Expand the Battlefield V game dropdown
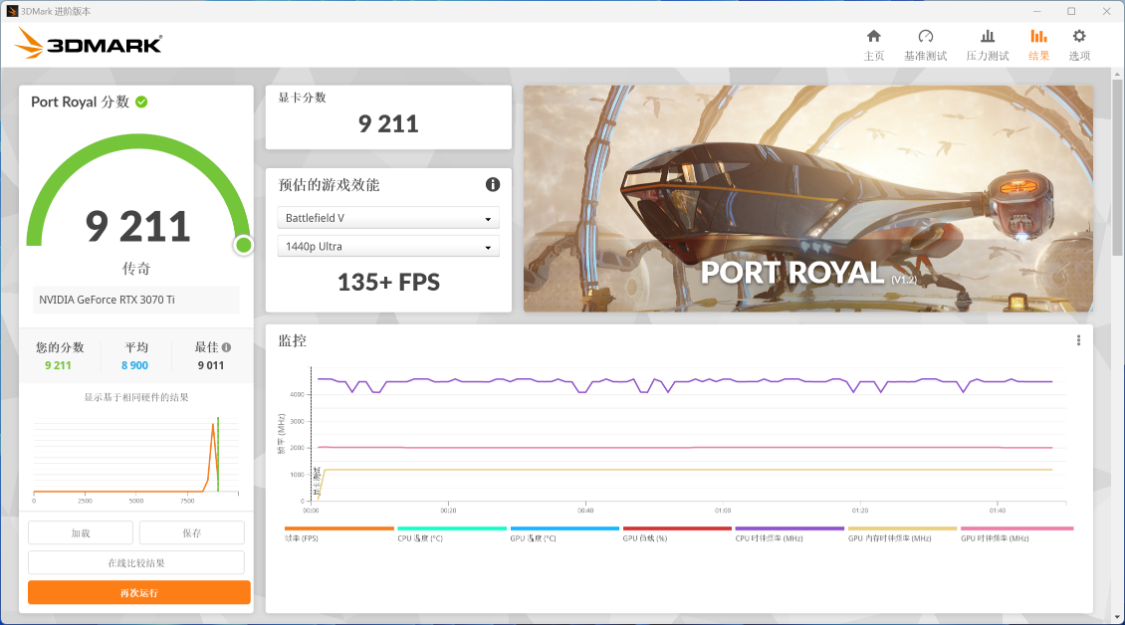This screenshot has height=625, width=1125. tap(388, 218)
